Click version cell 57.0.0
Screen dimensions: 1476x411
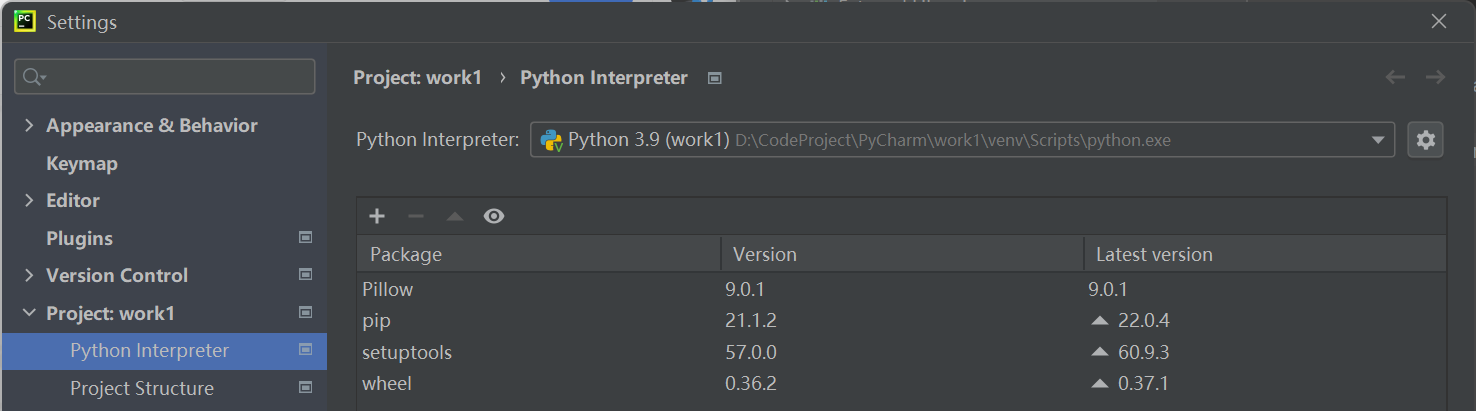751,352
